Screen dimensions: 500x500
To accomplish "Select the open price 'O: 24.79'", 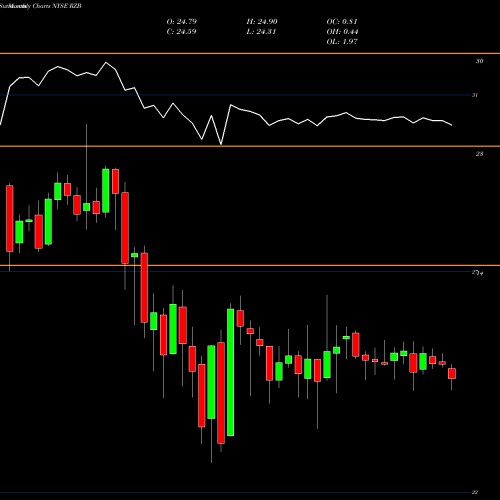I will (182, 22).
